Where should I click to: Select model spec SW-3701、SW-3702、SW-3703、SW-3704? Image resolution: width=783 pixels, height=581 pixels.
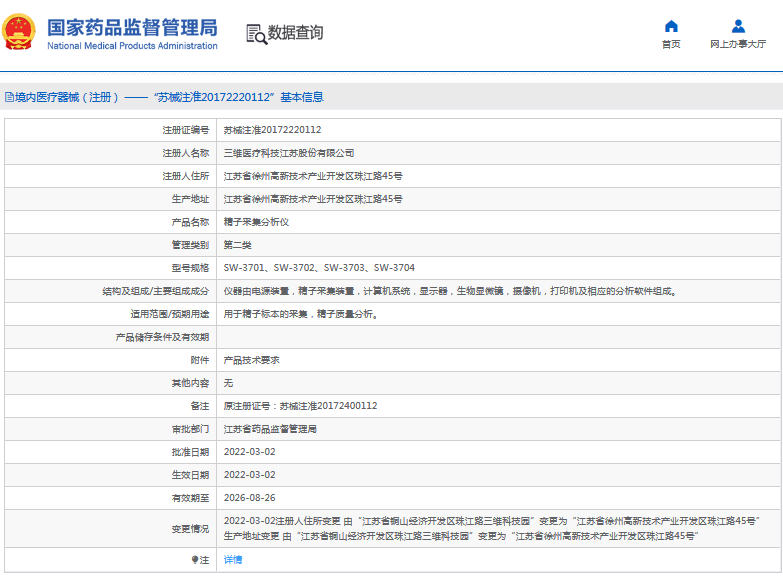319,268
